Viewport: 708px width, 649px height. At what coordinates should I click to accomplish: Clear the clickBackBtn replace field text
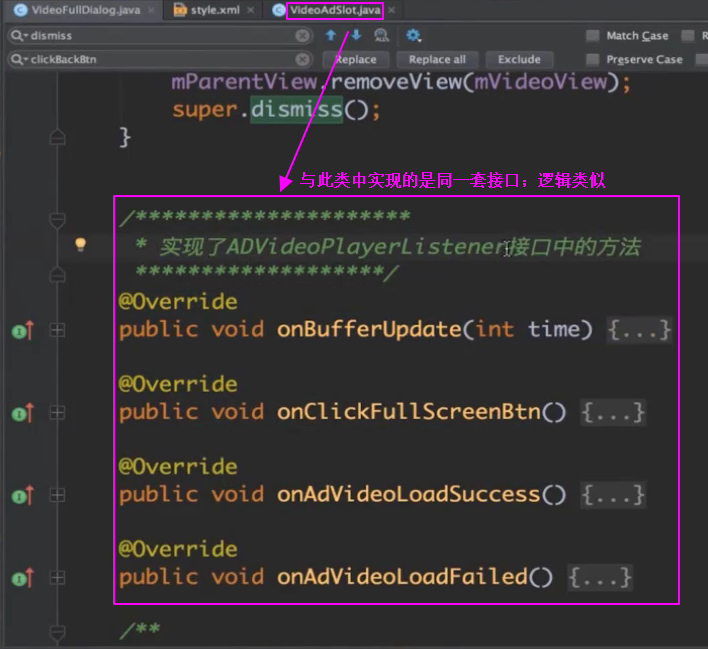pyautogui.click(x=302, y=60)
